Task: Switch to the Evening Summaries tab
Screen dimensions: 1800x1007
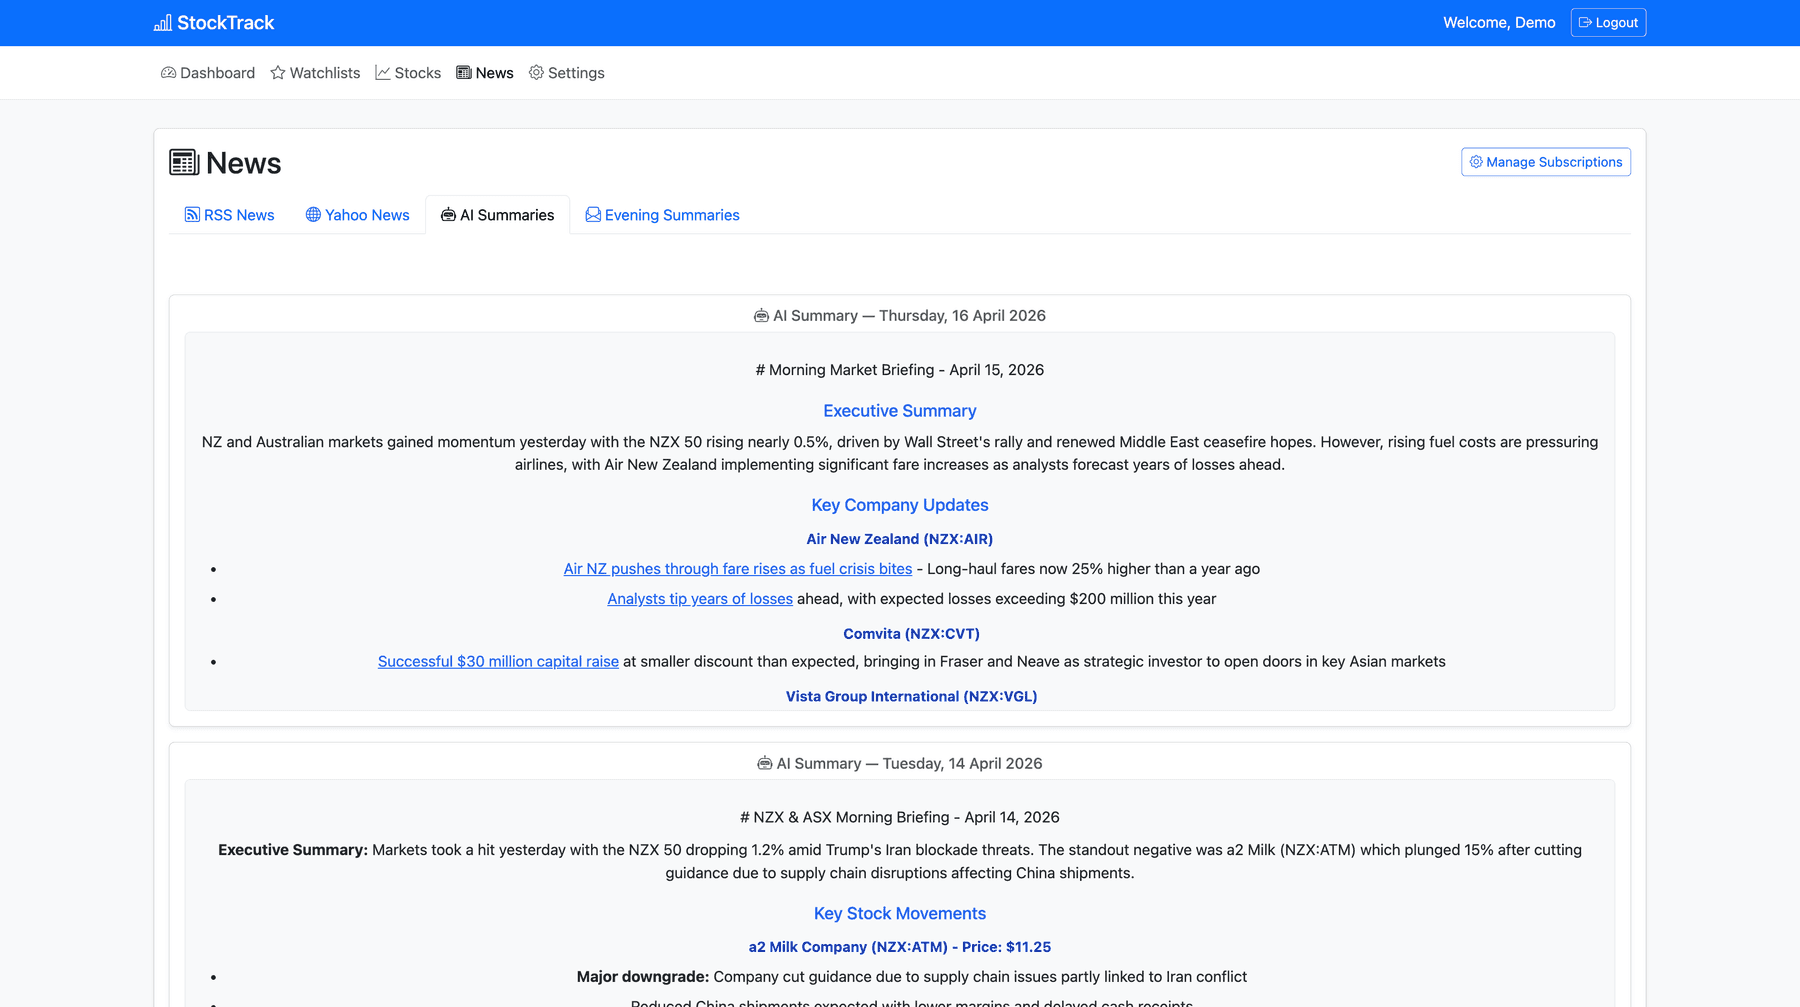Action: tap(663, 215)
